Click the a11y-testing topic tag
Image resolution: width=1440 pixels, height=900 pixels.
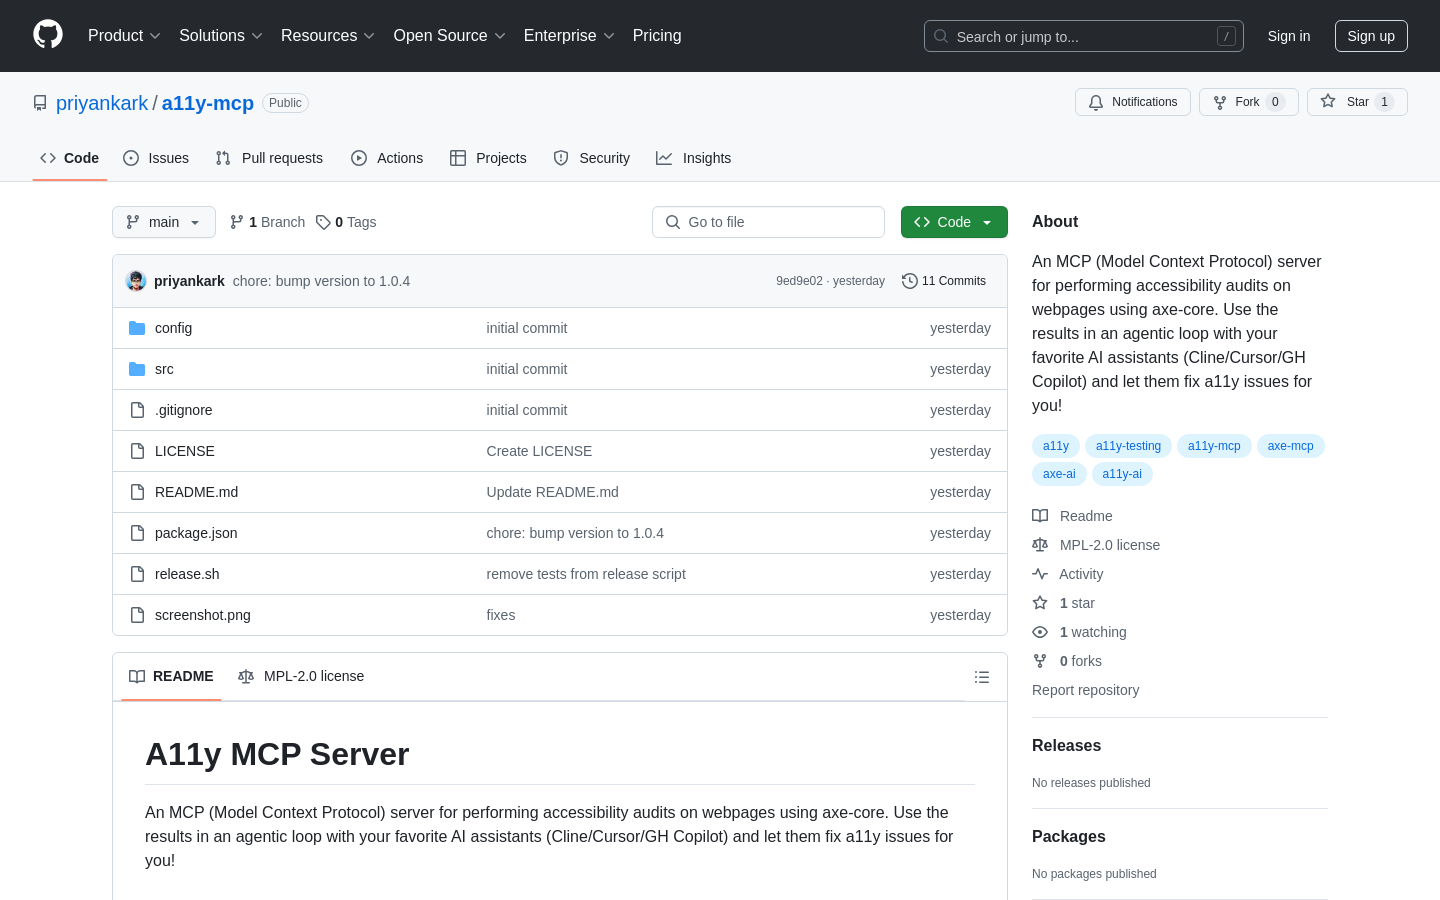click(1128, 446)
